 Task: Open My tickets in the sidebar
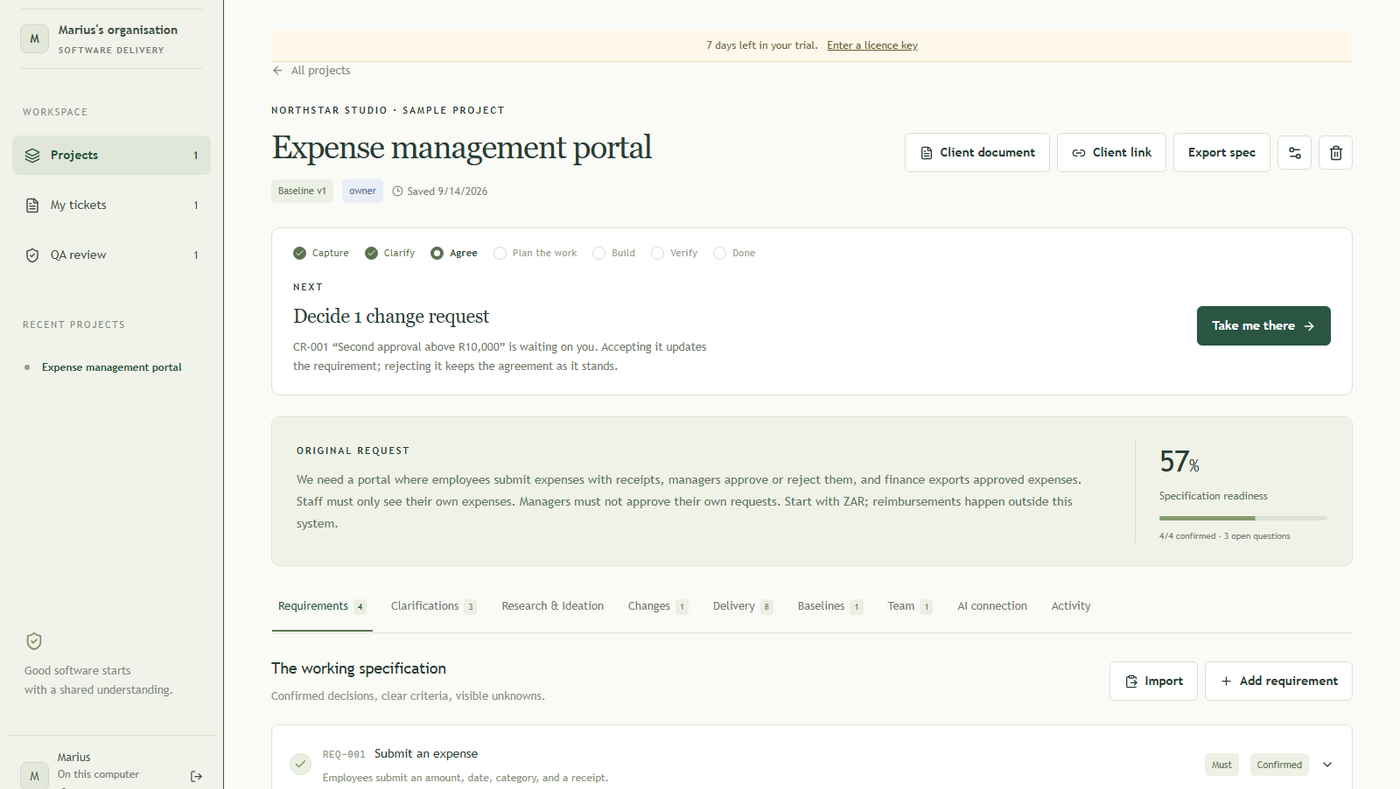112,205
